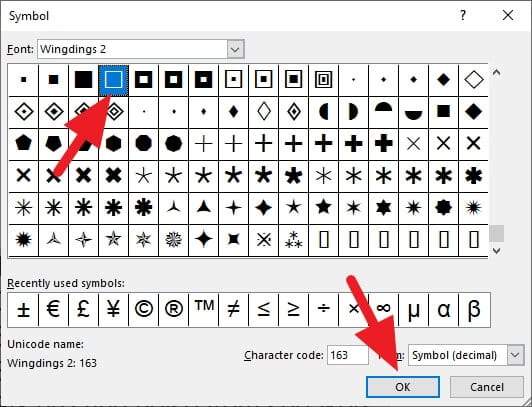The image size is (532, 407).
Task: Select the highlighted empty square symbol
Action: click(113, 80)
